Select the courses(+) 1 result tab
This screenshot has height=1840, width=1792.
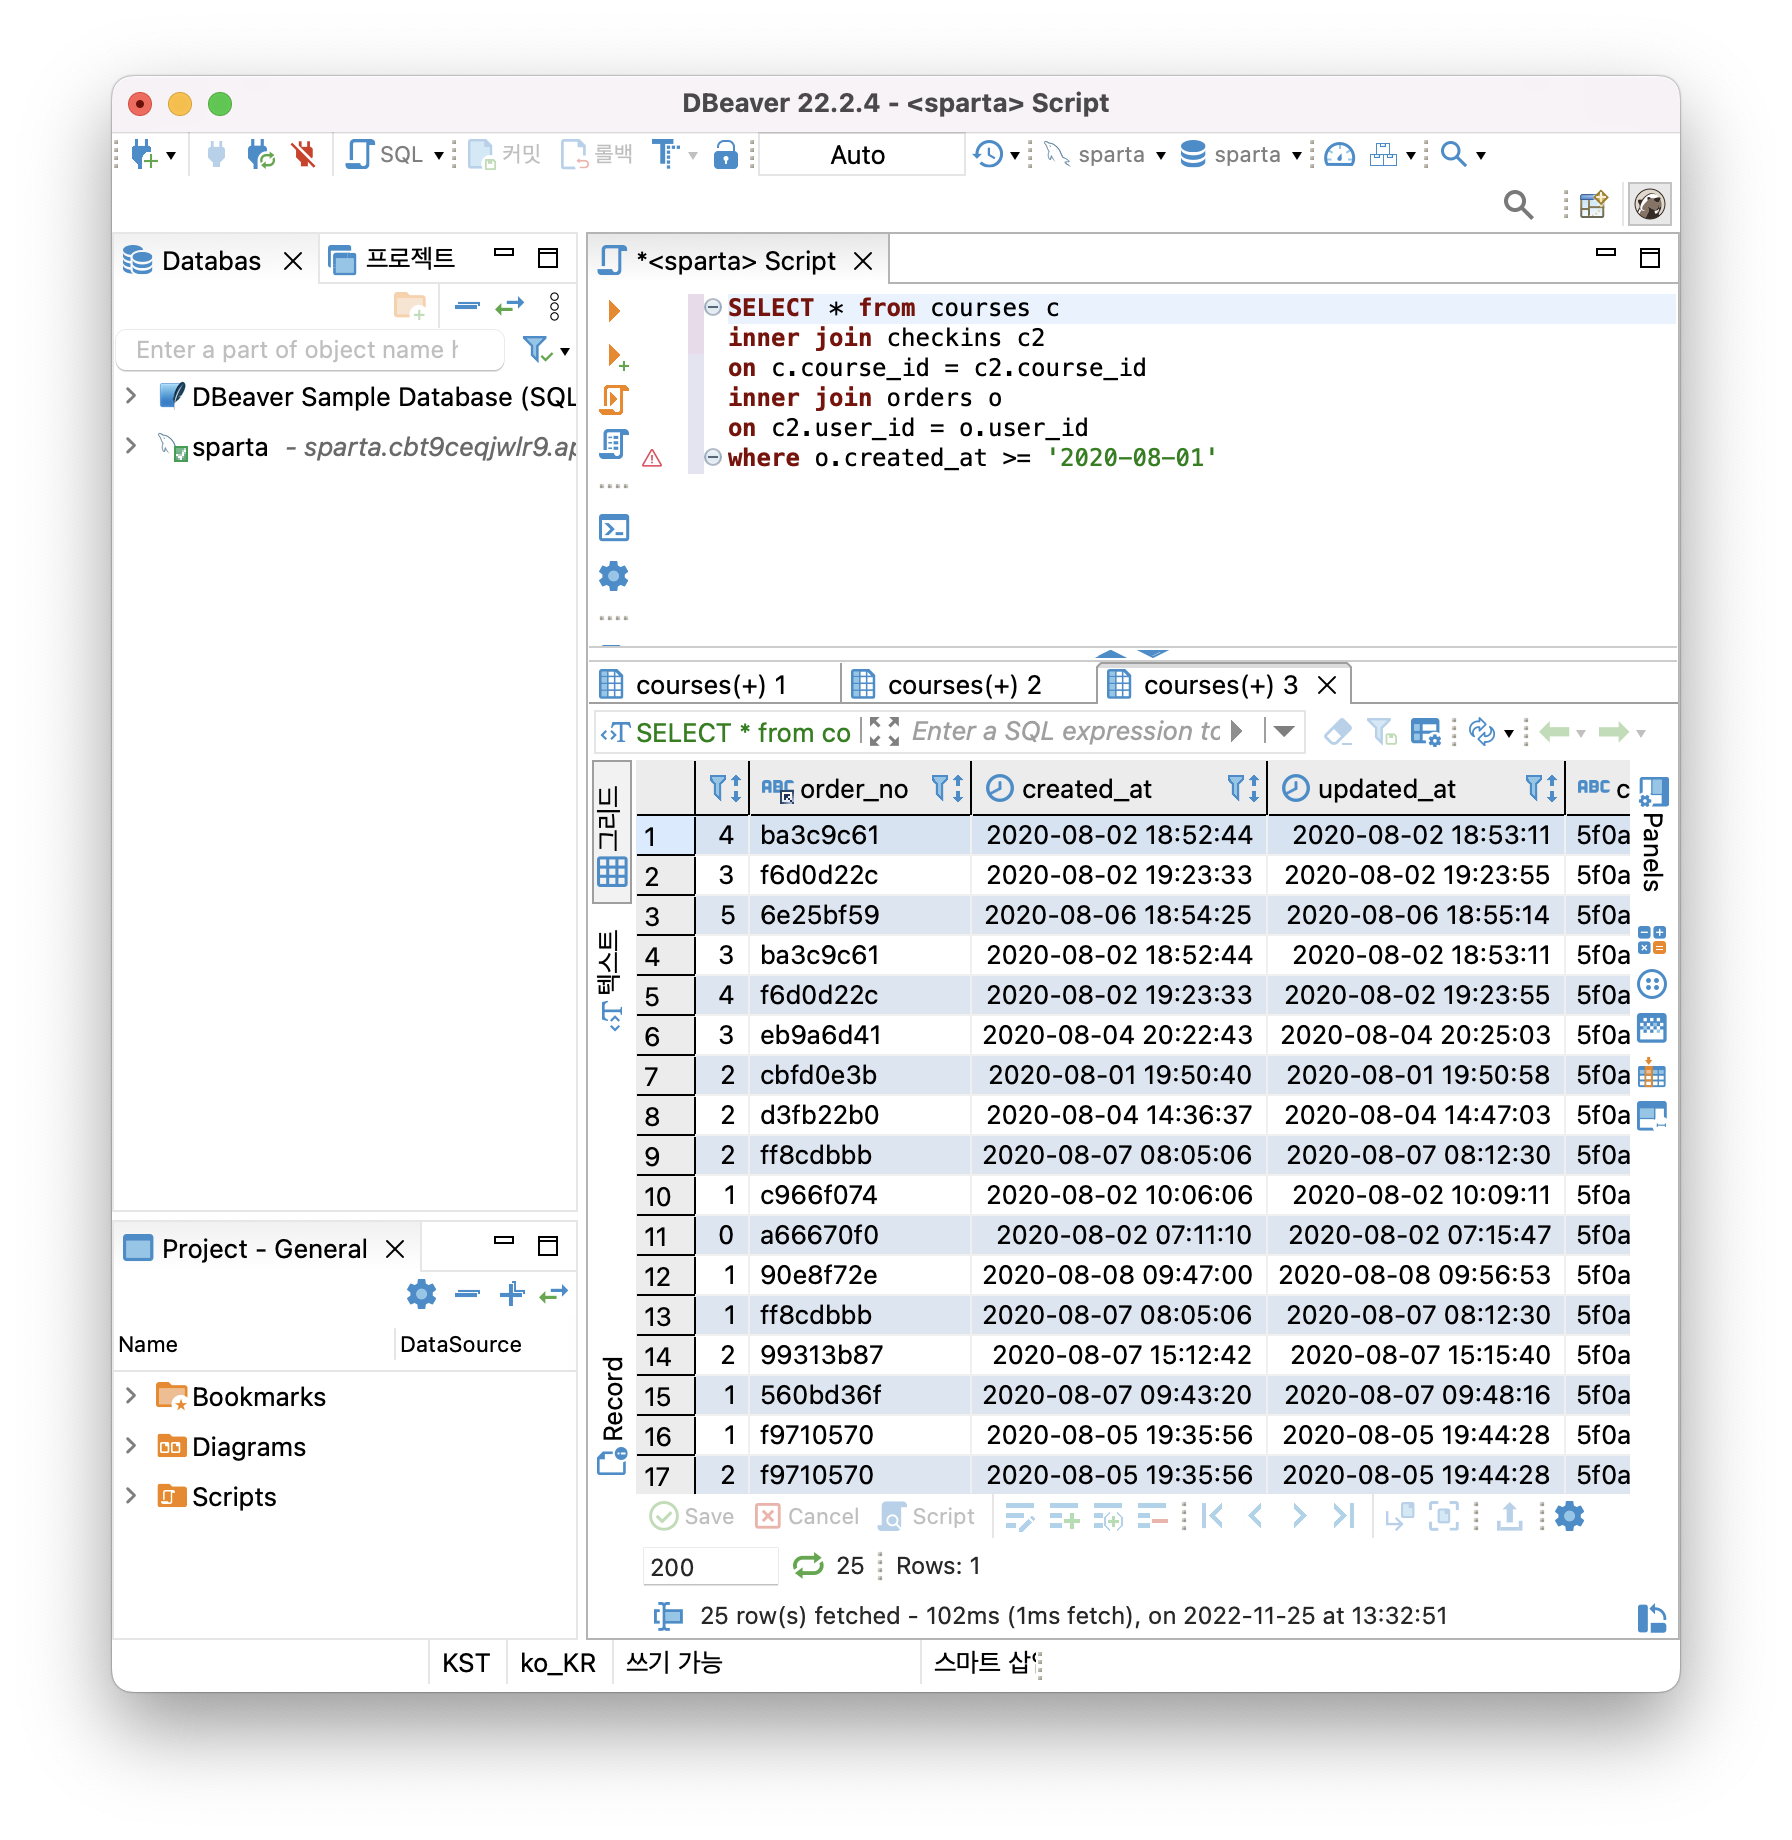pyautogui.click(x=712, y=684)
